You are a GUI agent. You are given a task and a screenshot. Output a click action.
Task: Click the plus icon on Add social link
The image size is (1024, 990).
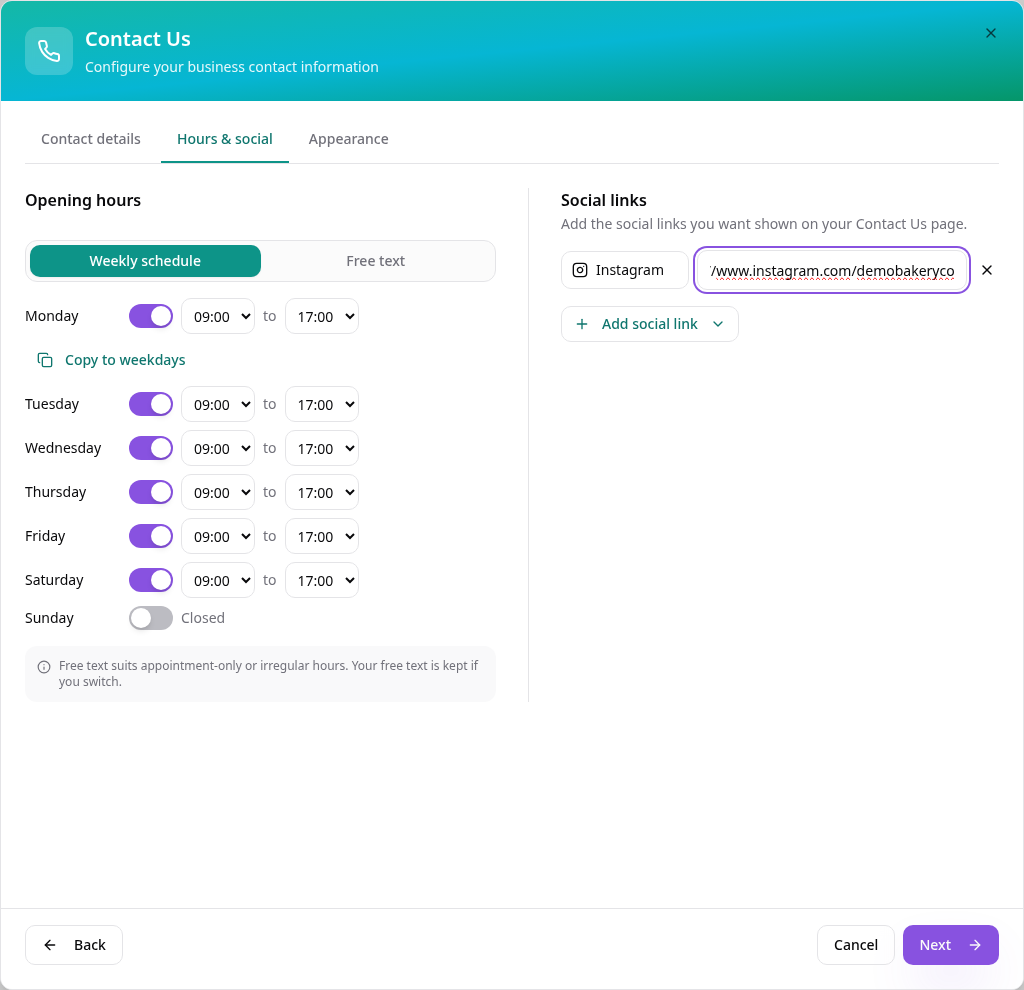[x=582, y=324]
